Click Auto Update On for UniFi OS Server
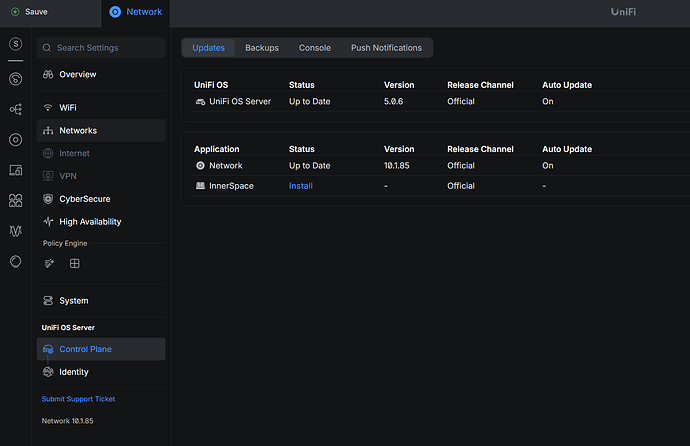Image resolution: width=690 pixels, height=446 pixels. tap(548, 102)
